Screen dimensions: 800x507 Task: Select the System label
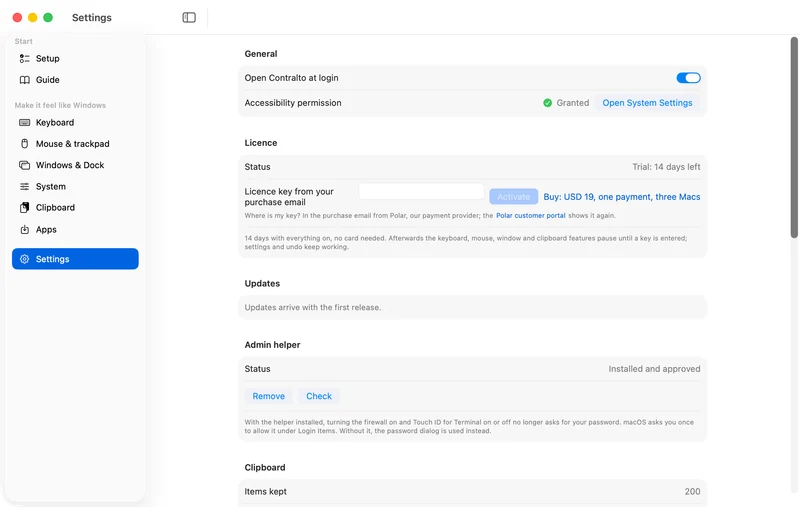(x=51, y=187)
